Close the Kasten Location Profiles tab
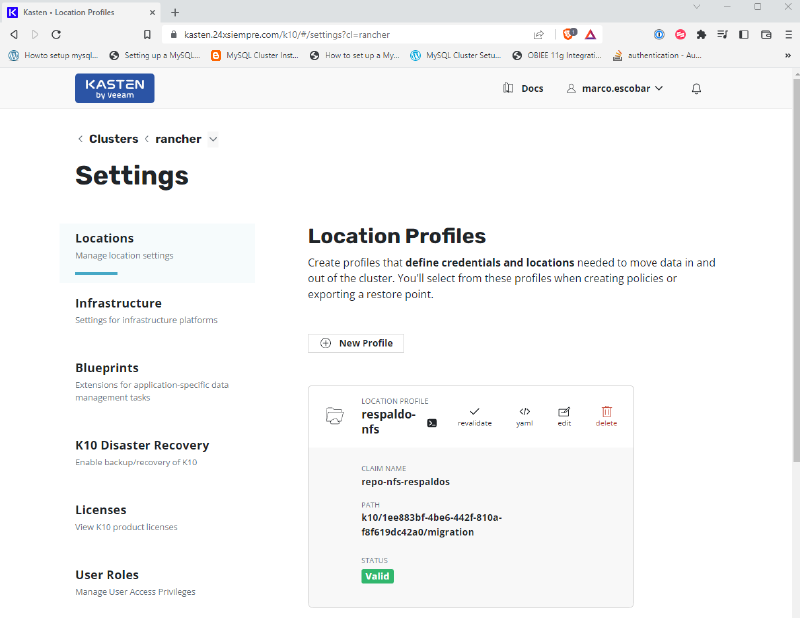This screenshot has width=800, height=618. pyautogui.click(x=152, y=12)
